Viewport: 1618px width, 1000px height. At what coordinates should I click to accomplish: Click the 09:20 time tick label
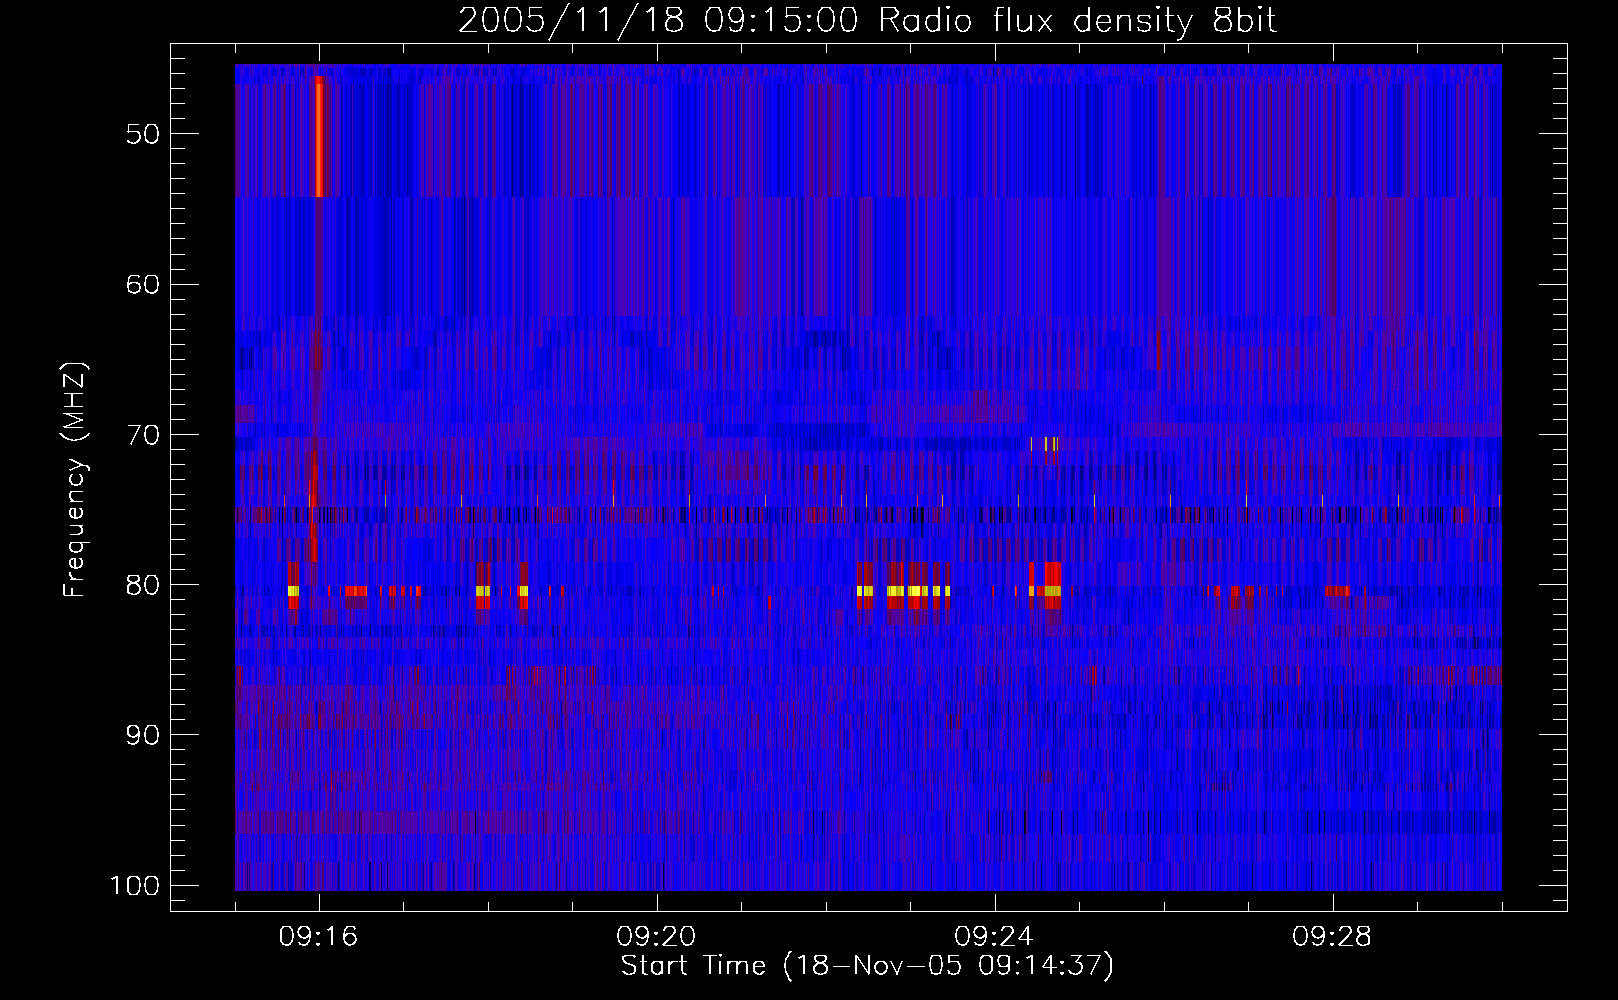[657, 937]
